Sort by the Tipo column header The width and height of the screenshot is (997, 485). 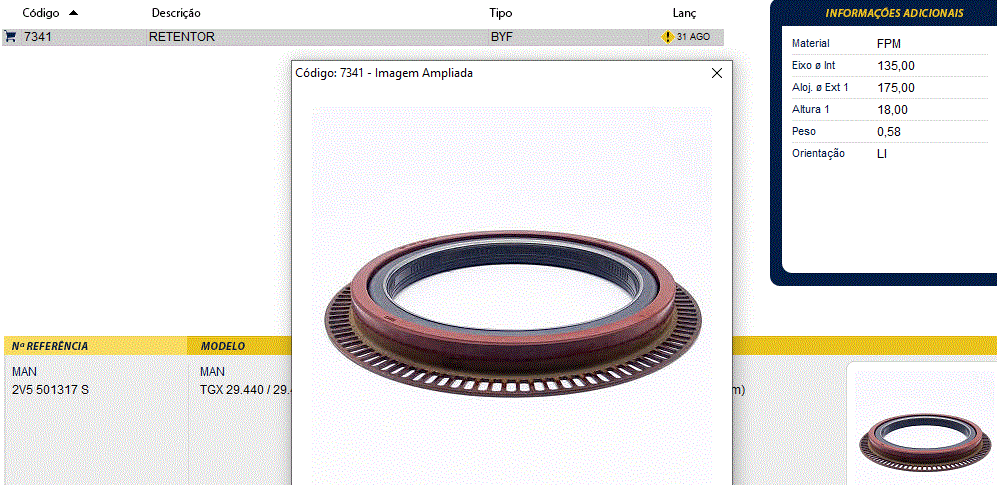pyautogui.click(x=500, y=13)
